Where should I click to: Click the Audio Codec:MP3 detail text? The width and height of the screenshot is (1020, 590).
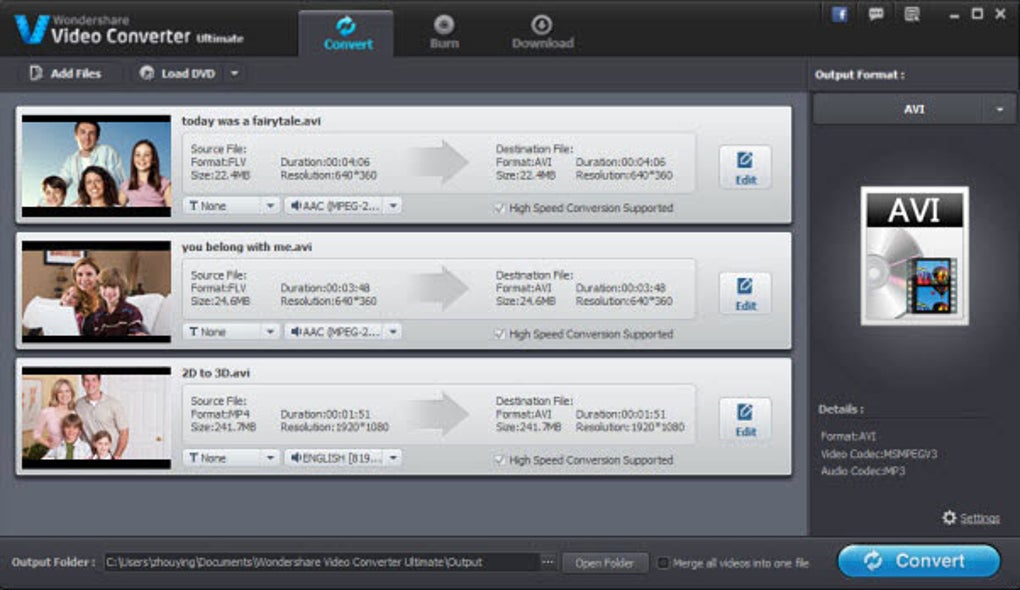(863, 471)
